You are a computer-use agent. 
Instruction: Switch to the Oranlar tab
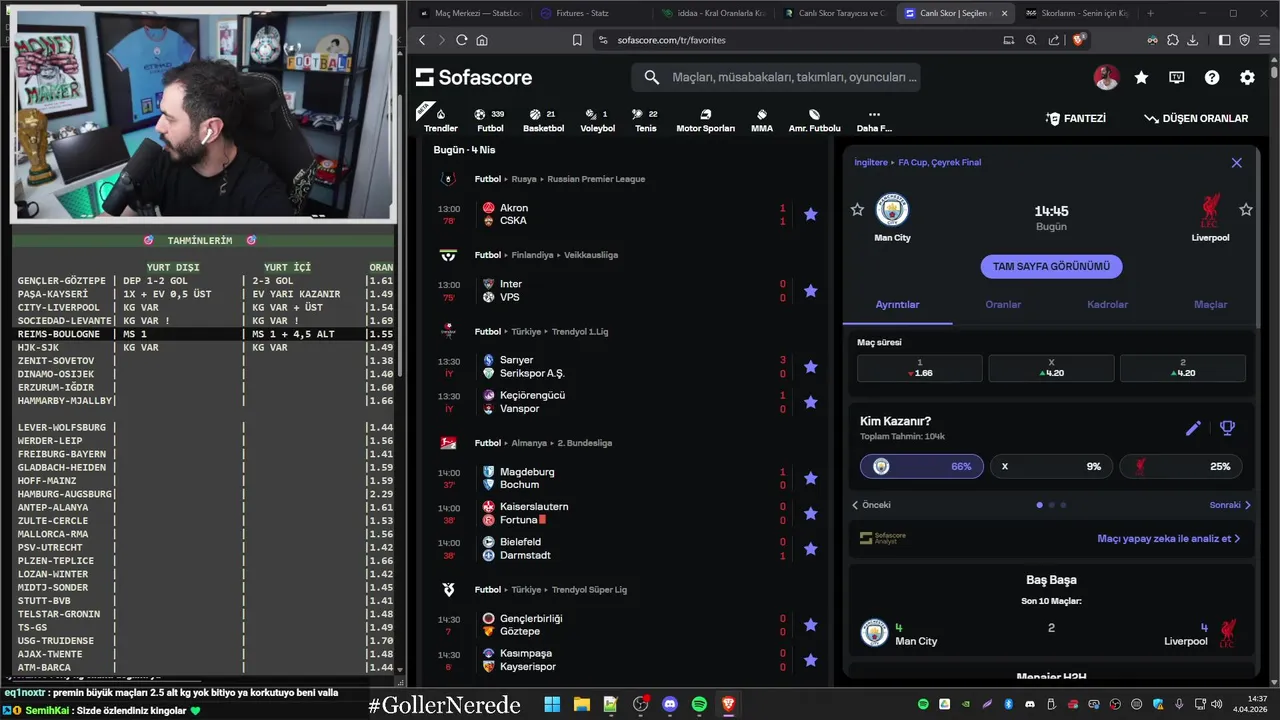point(1003,304)
